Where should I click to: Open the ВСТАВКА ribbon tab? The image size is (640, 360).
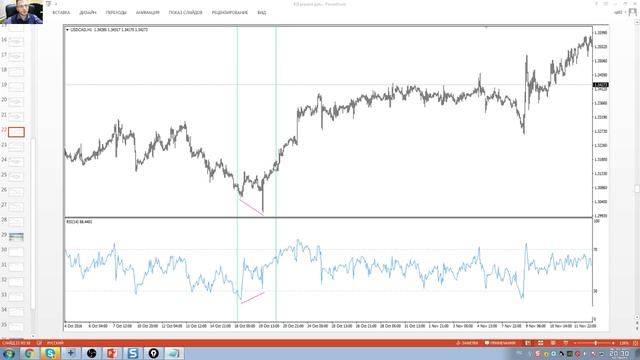[x=61, y=13]
